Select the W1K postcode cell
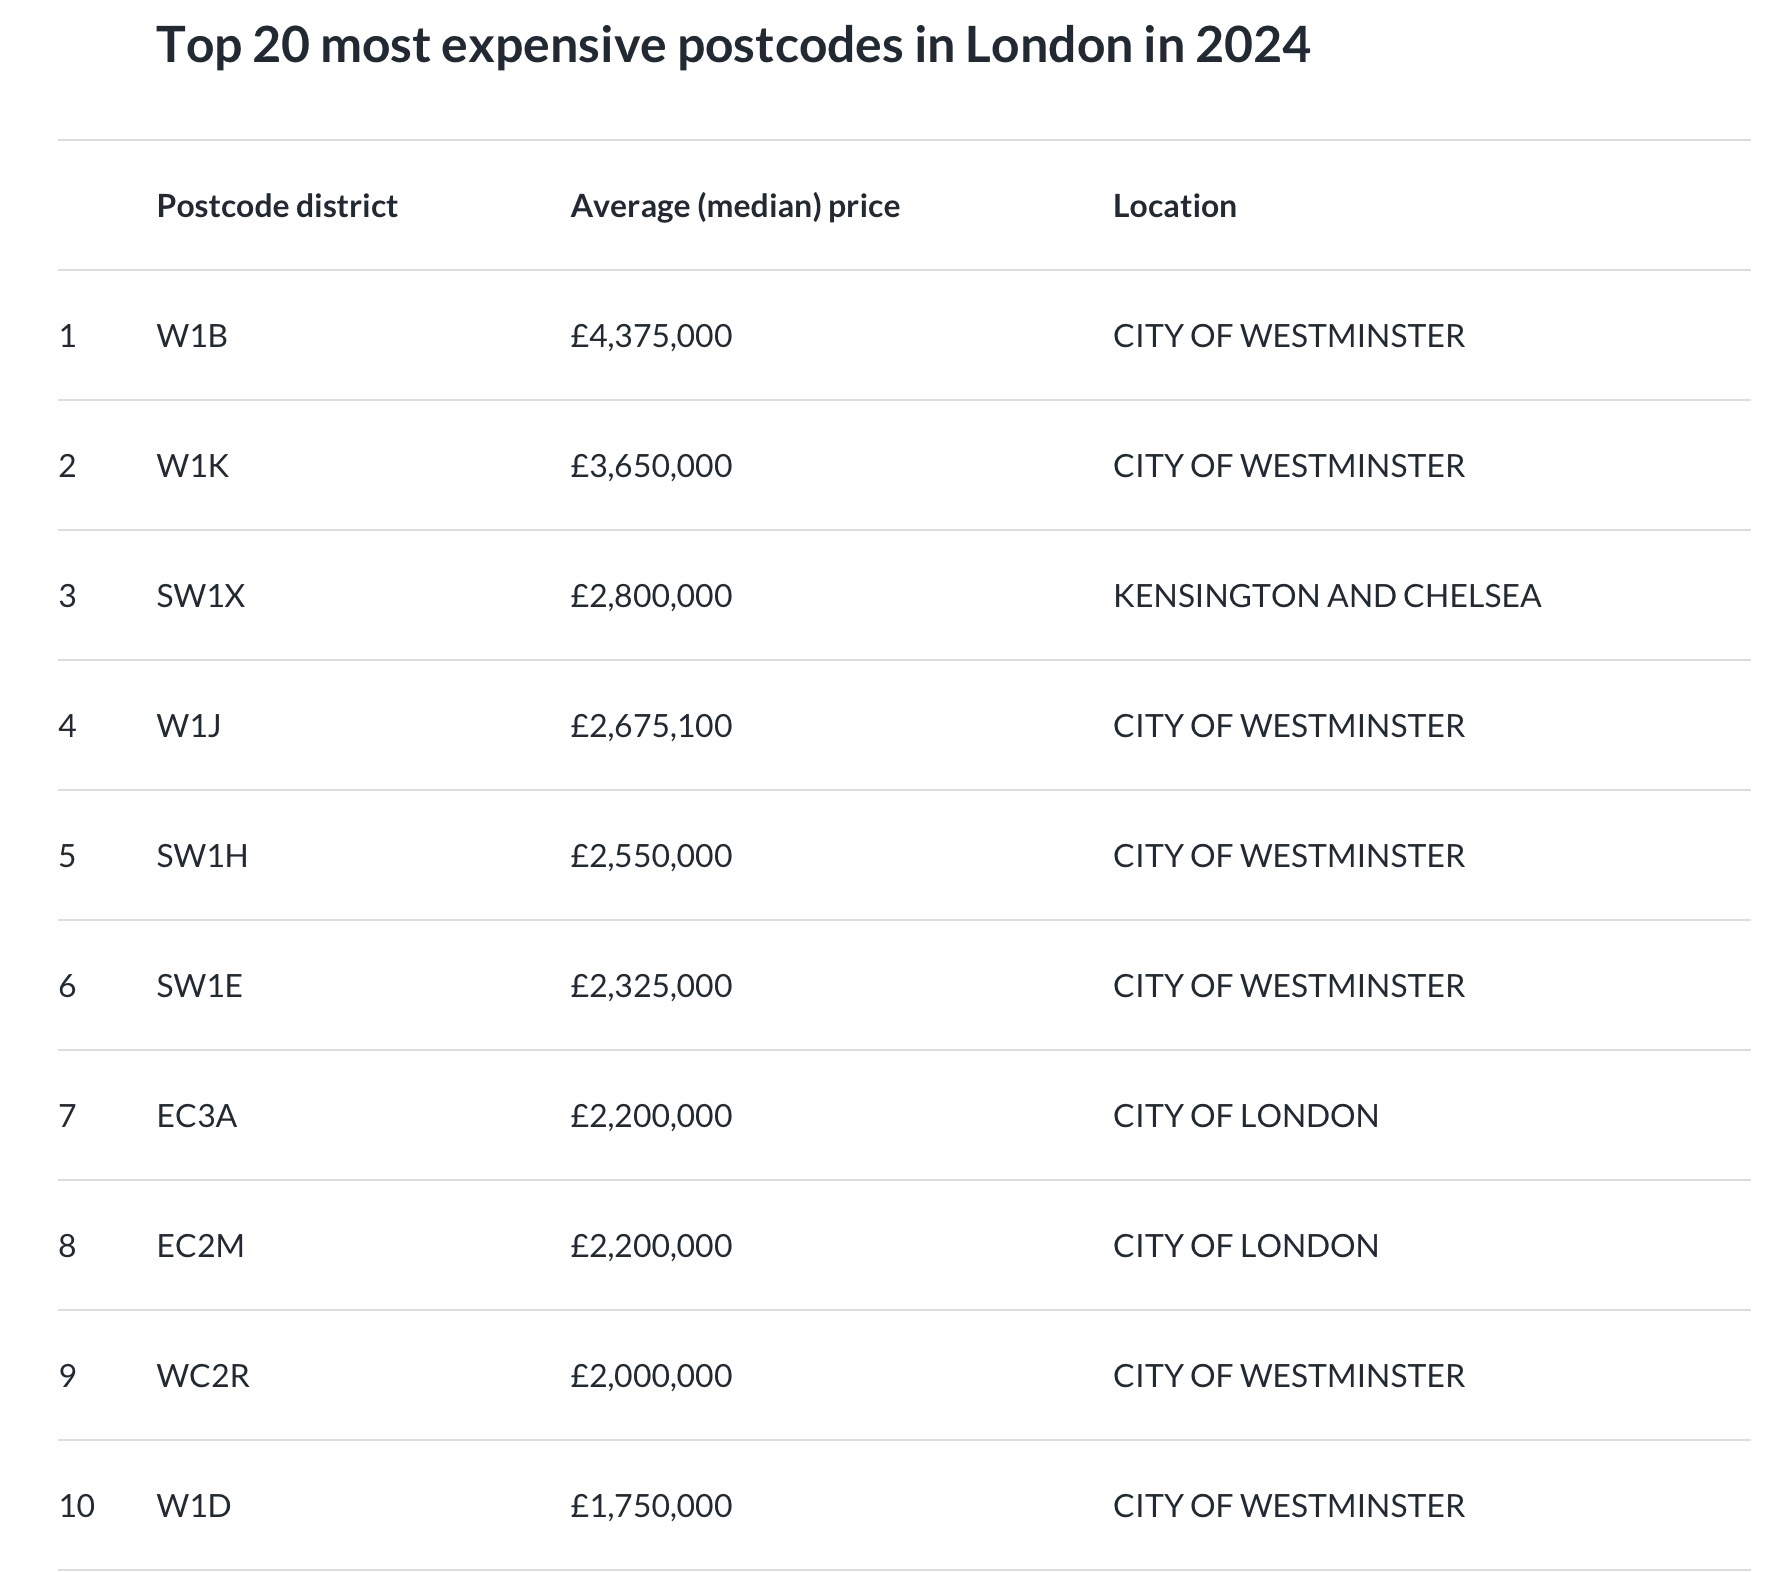 pyautogui.click(x=192, y=466)
